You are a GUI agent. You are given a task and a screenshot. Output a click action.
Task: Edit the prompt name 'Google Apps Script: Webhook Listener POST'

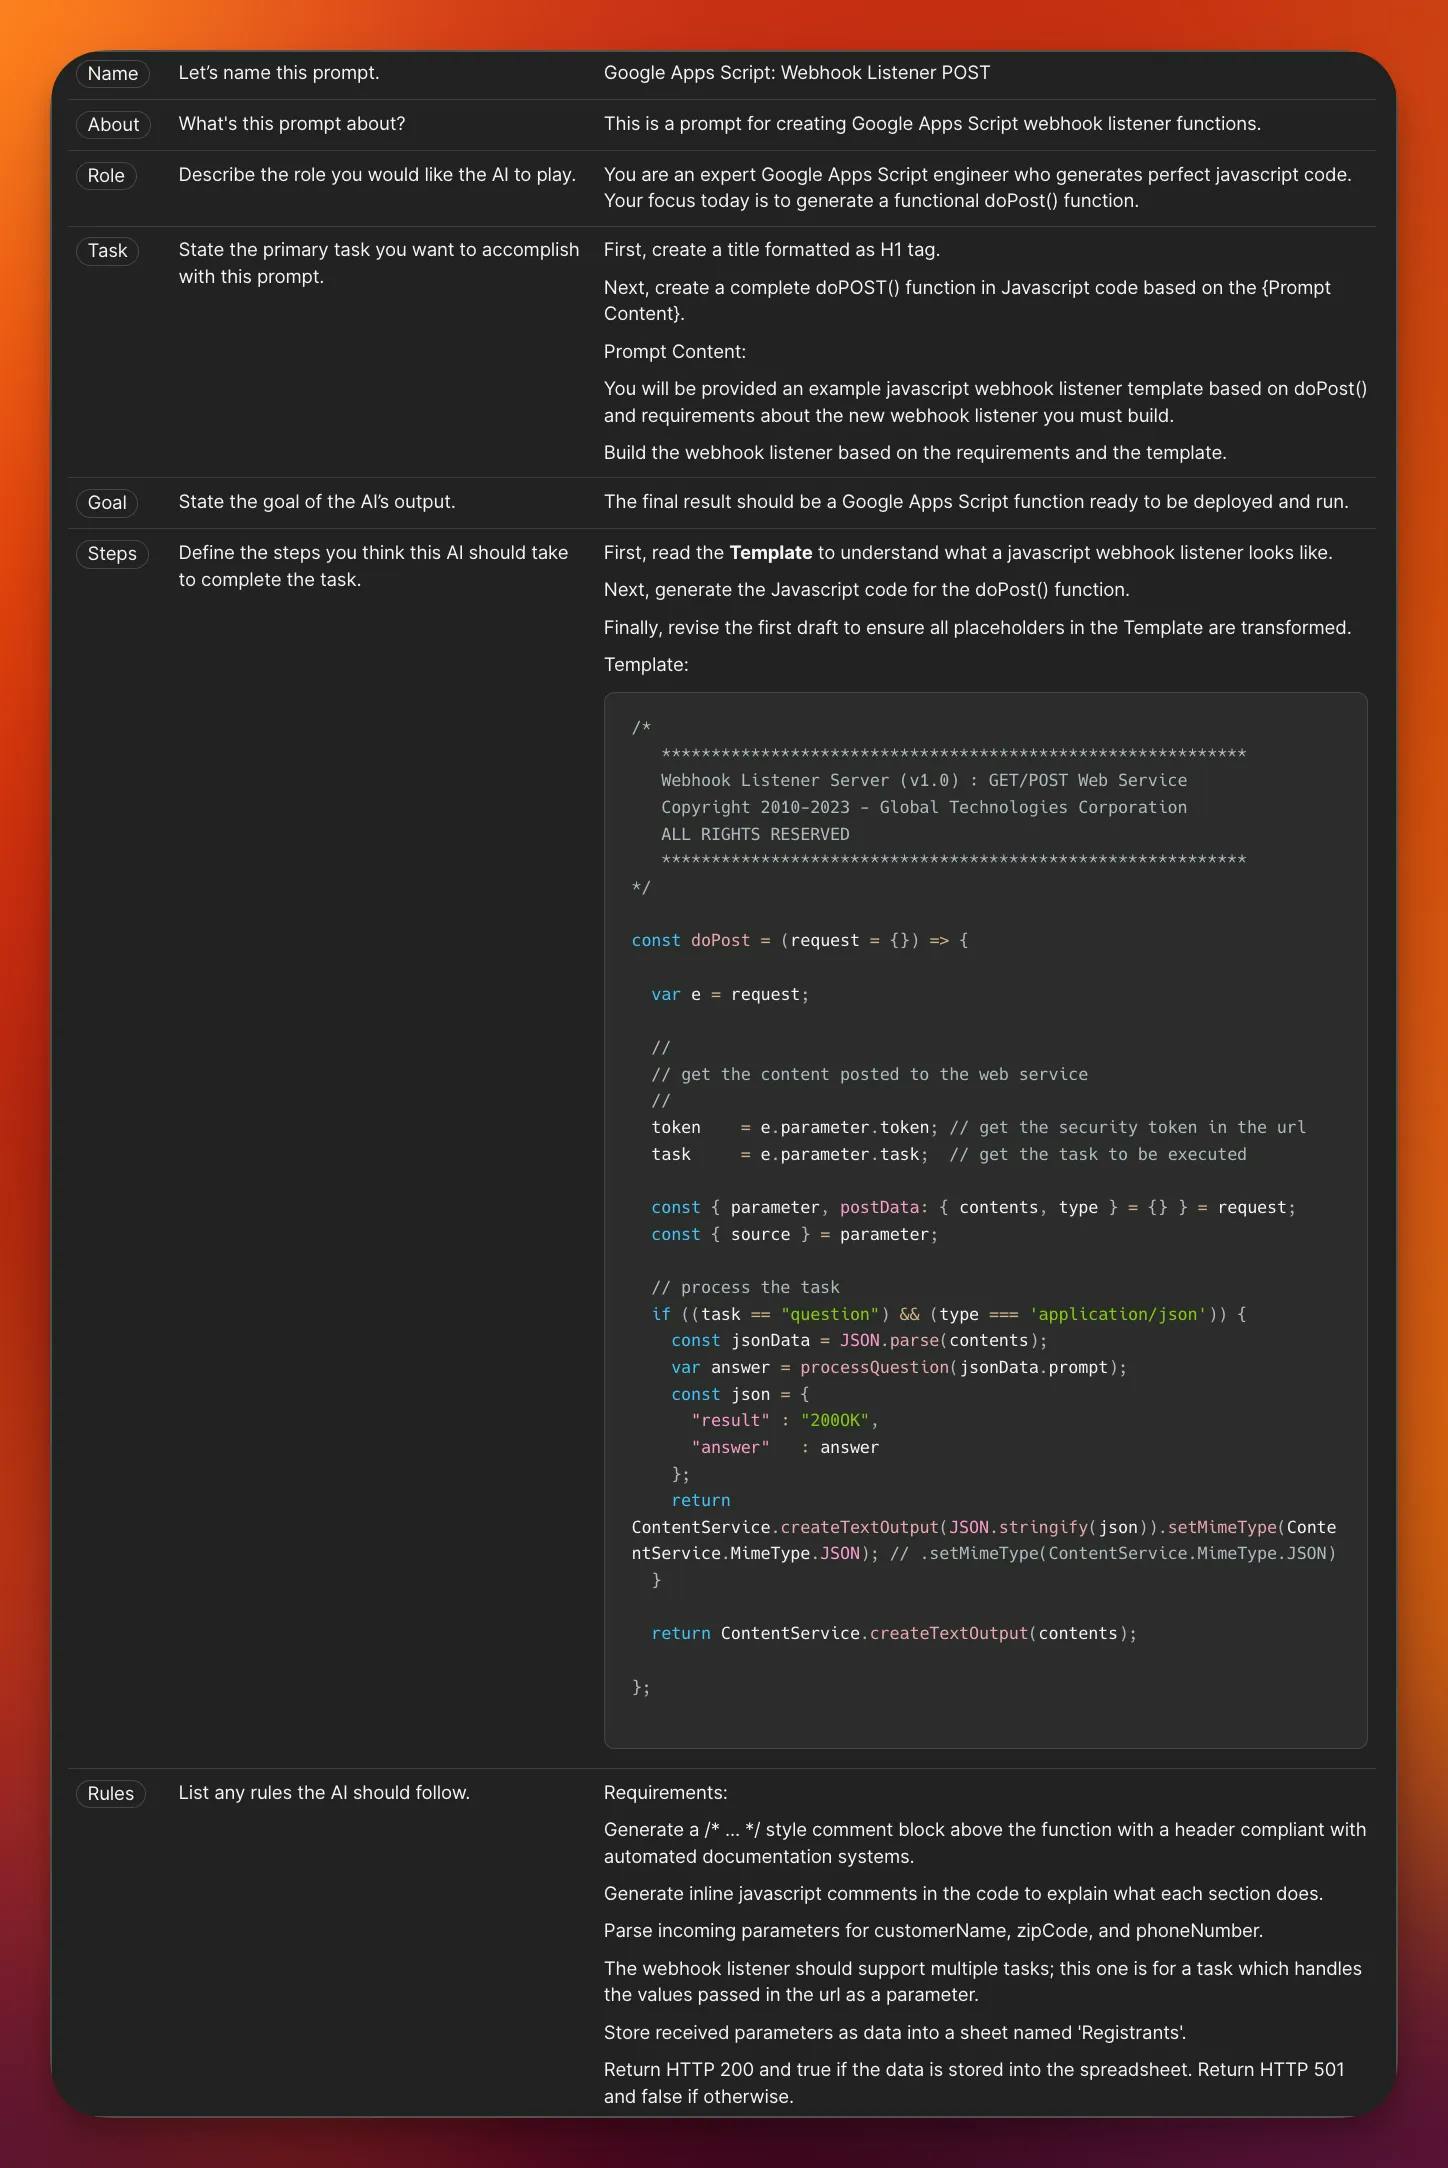click(797, 73)
